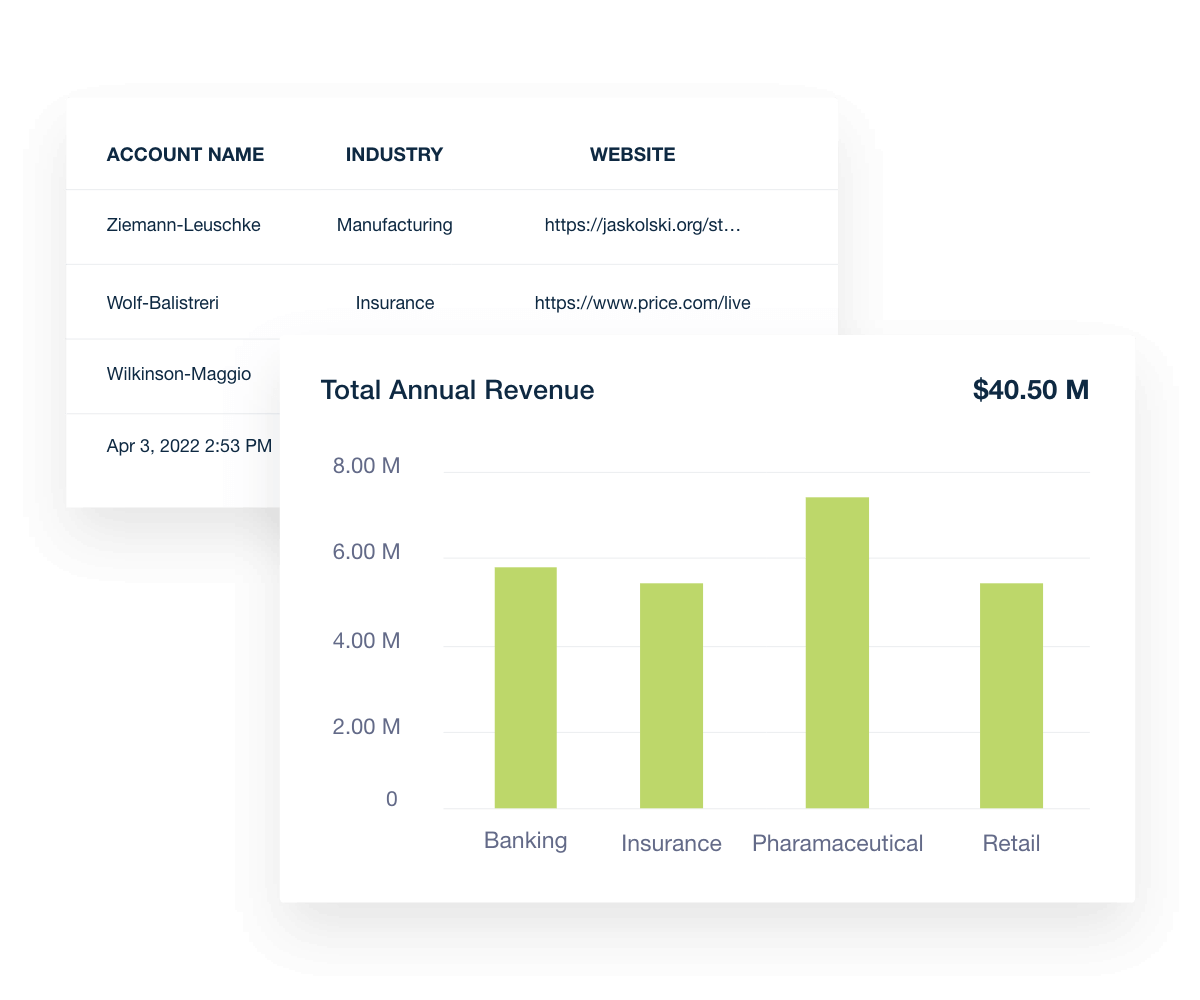
Task: Open the https://jaskolski.org truncated link
Action: pos(642,225)
